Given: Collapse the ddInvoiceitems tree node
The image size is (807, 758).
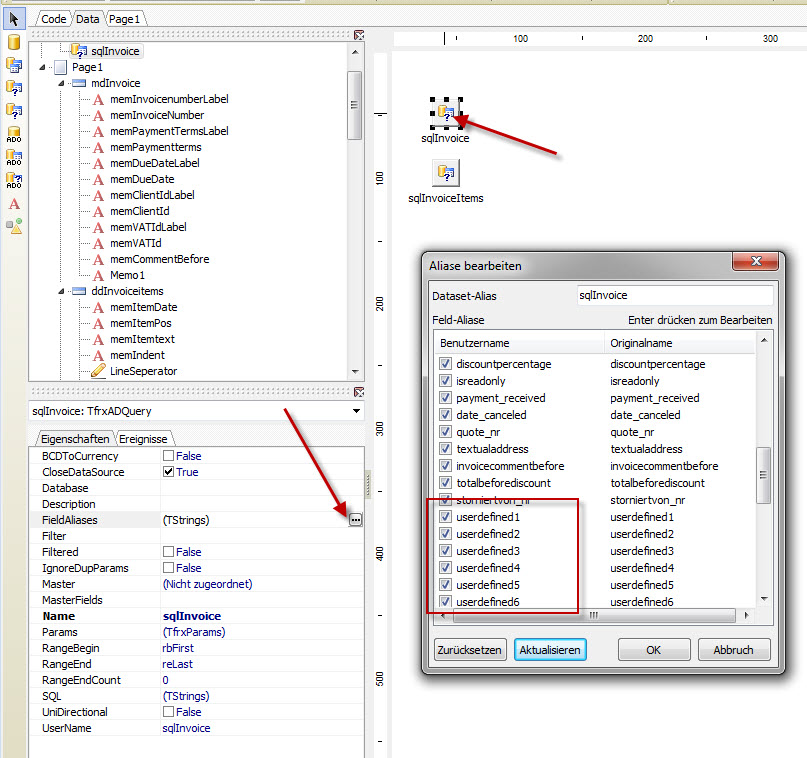Looking at the screenshot, I should [x=63, y=291].
